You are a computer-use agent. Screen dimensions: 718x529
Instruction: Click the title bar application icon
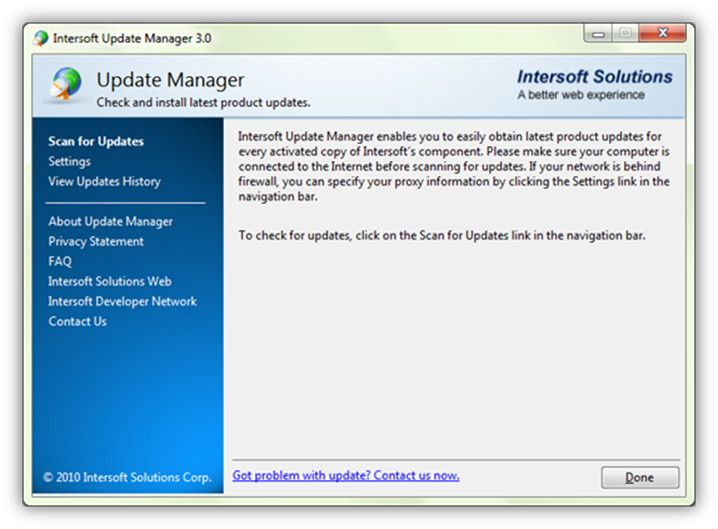pos(41,38)
